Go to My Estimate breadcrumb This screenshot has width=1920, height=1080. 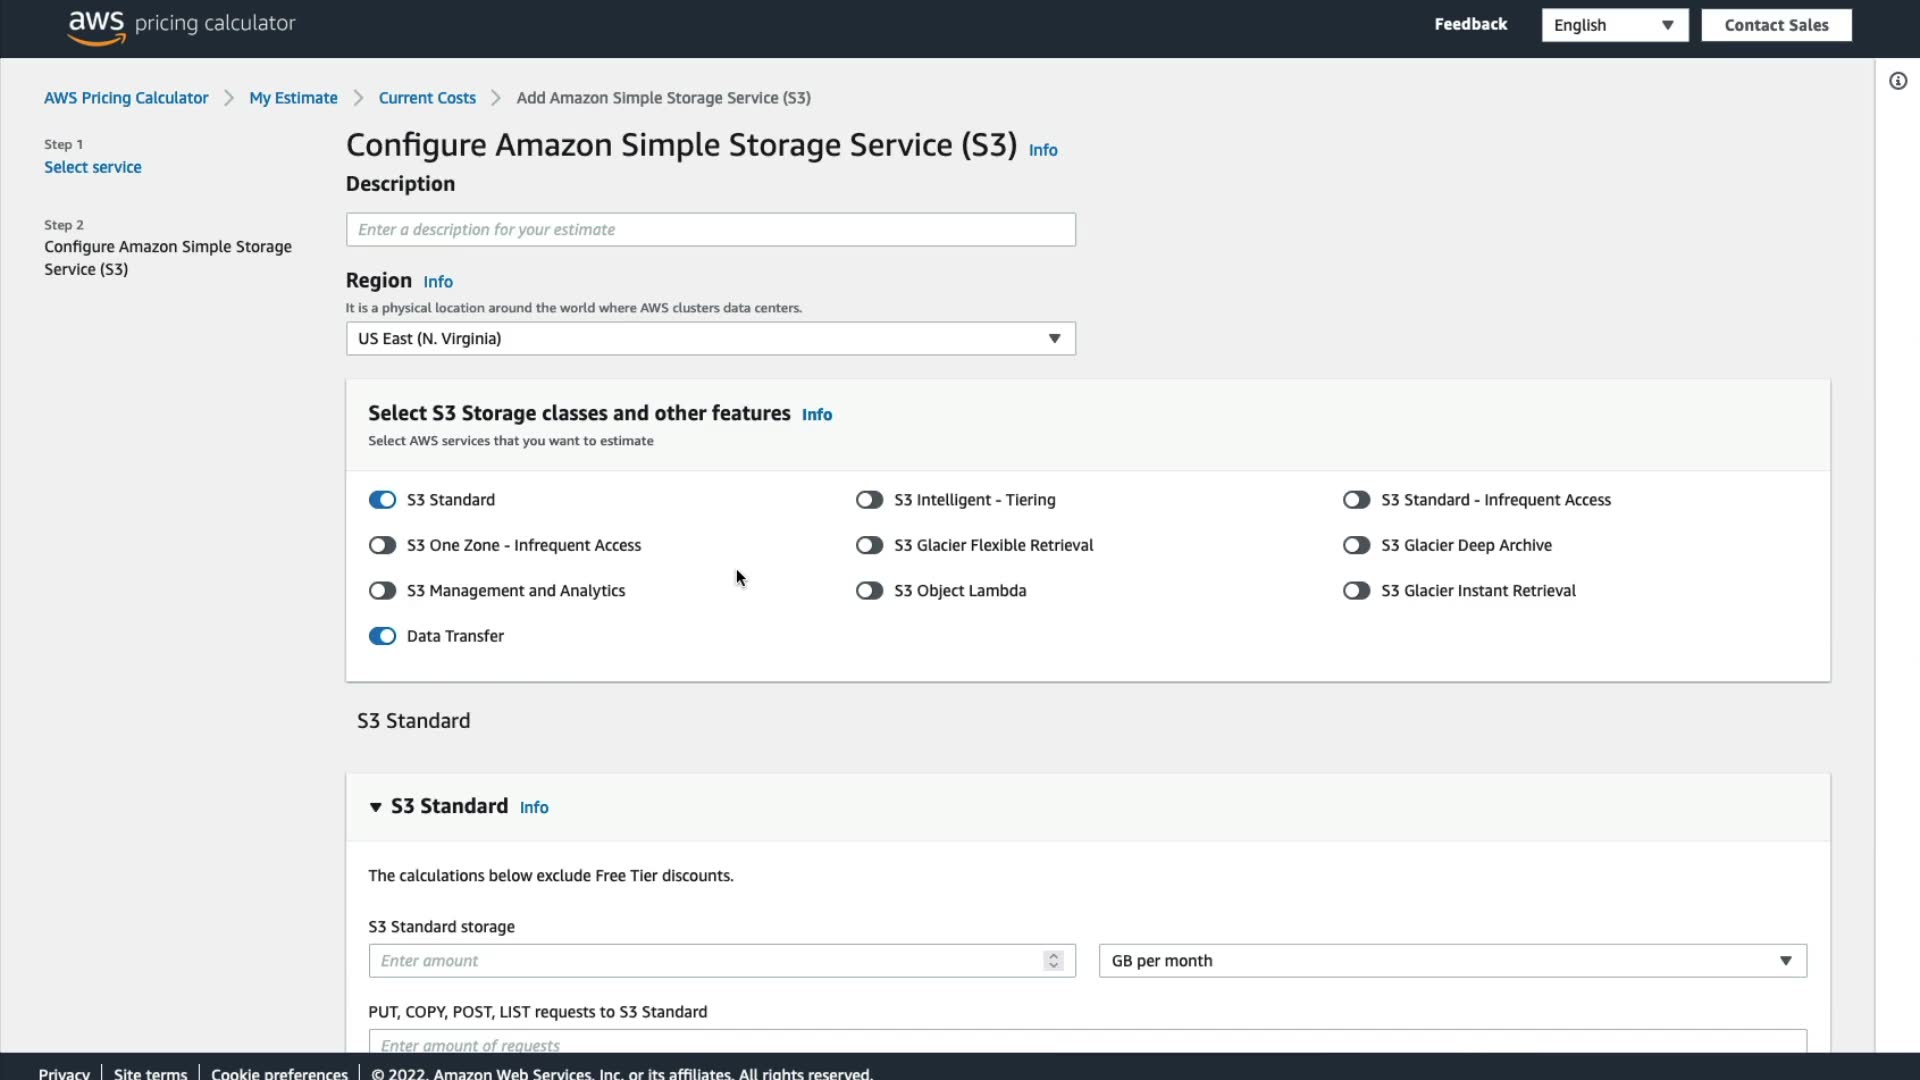coord(293,98)
